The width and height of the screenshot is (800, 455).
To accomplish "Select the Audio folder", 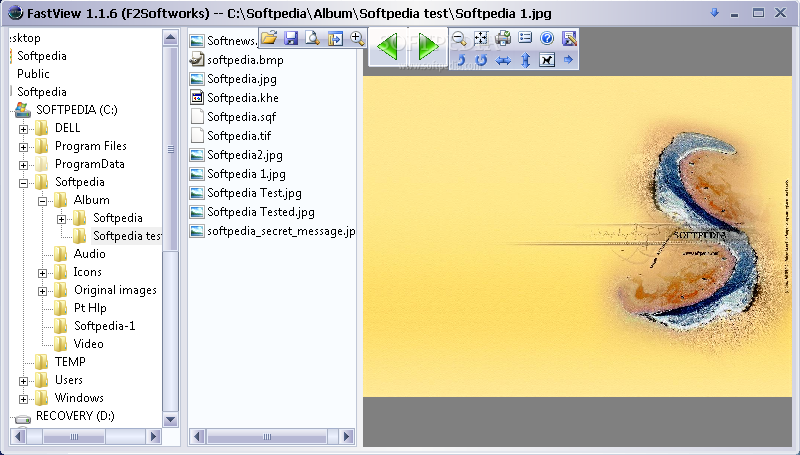I will pos(89,254).
